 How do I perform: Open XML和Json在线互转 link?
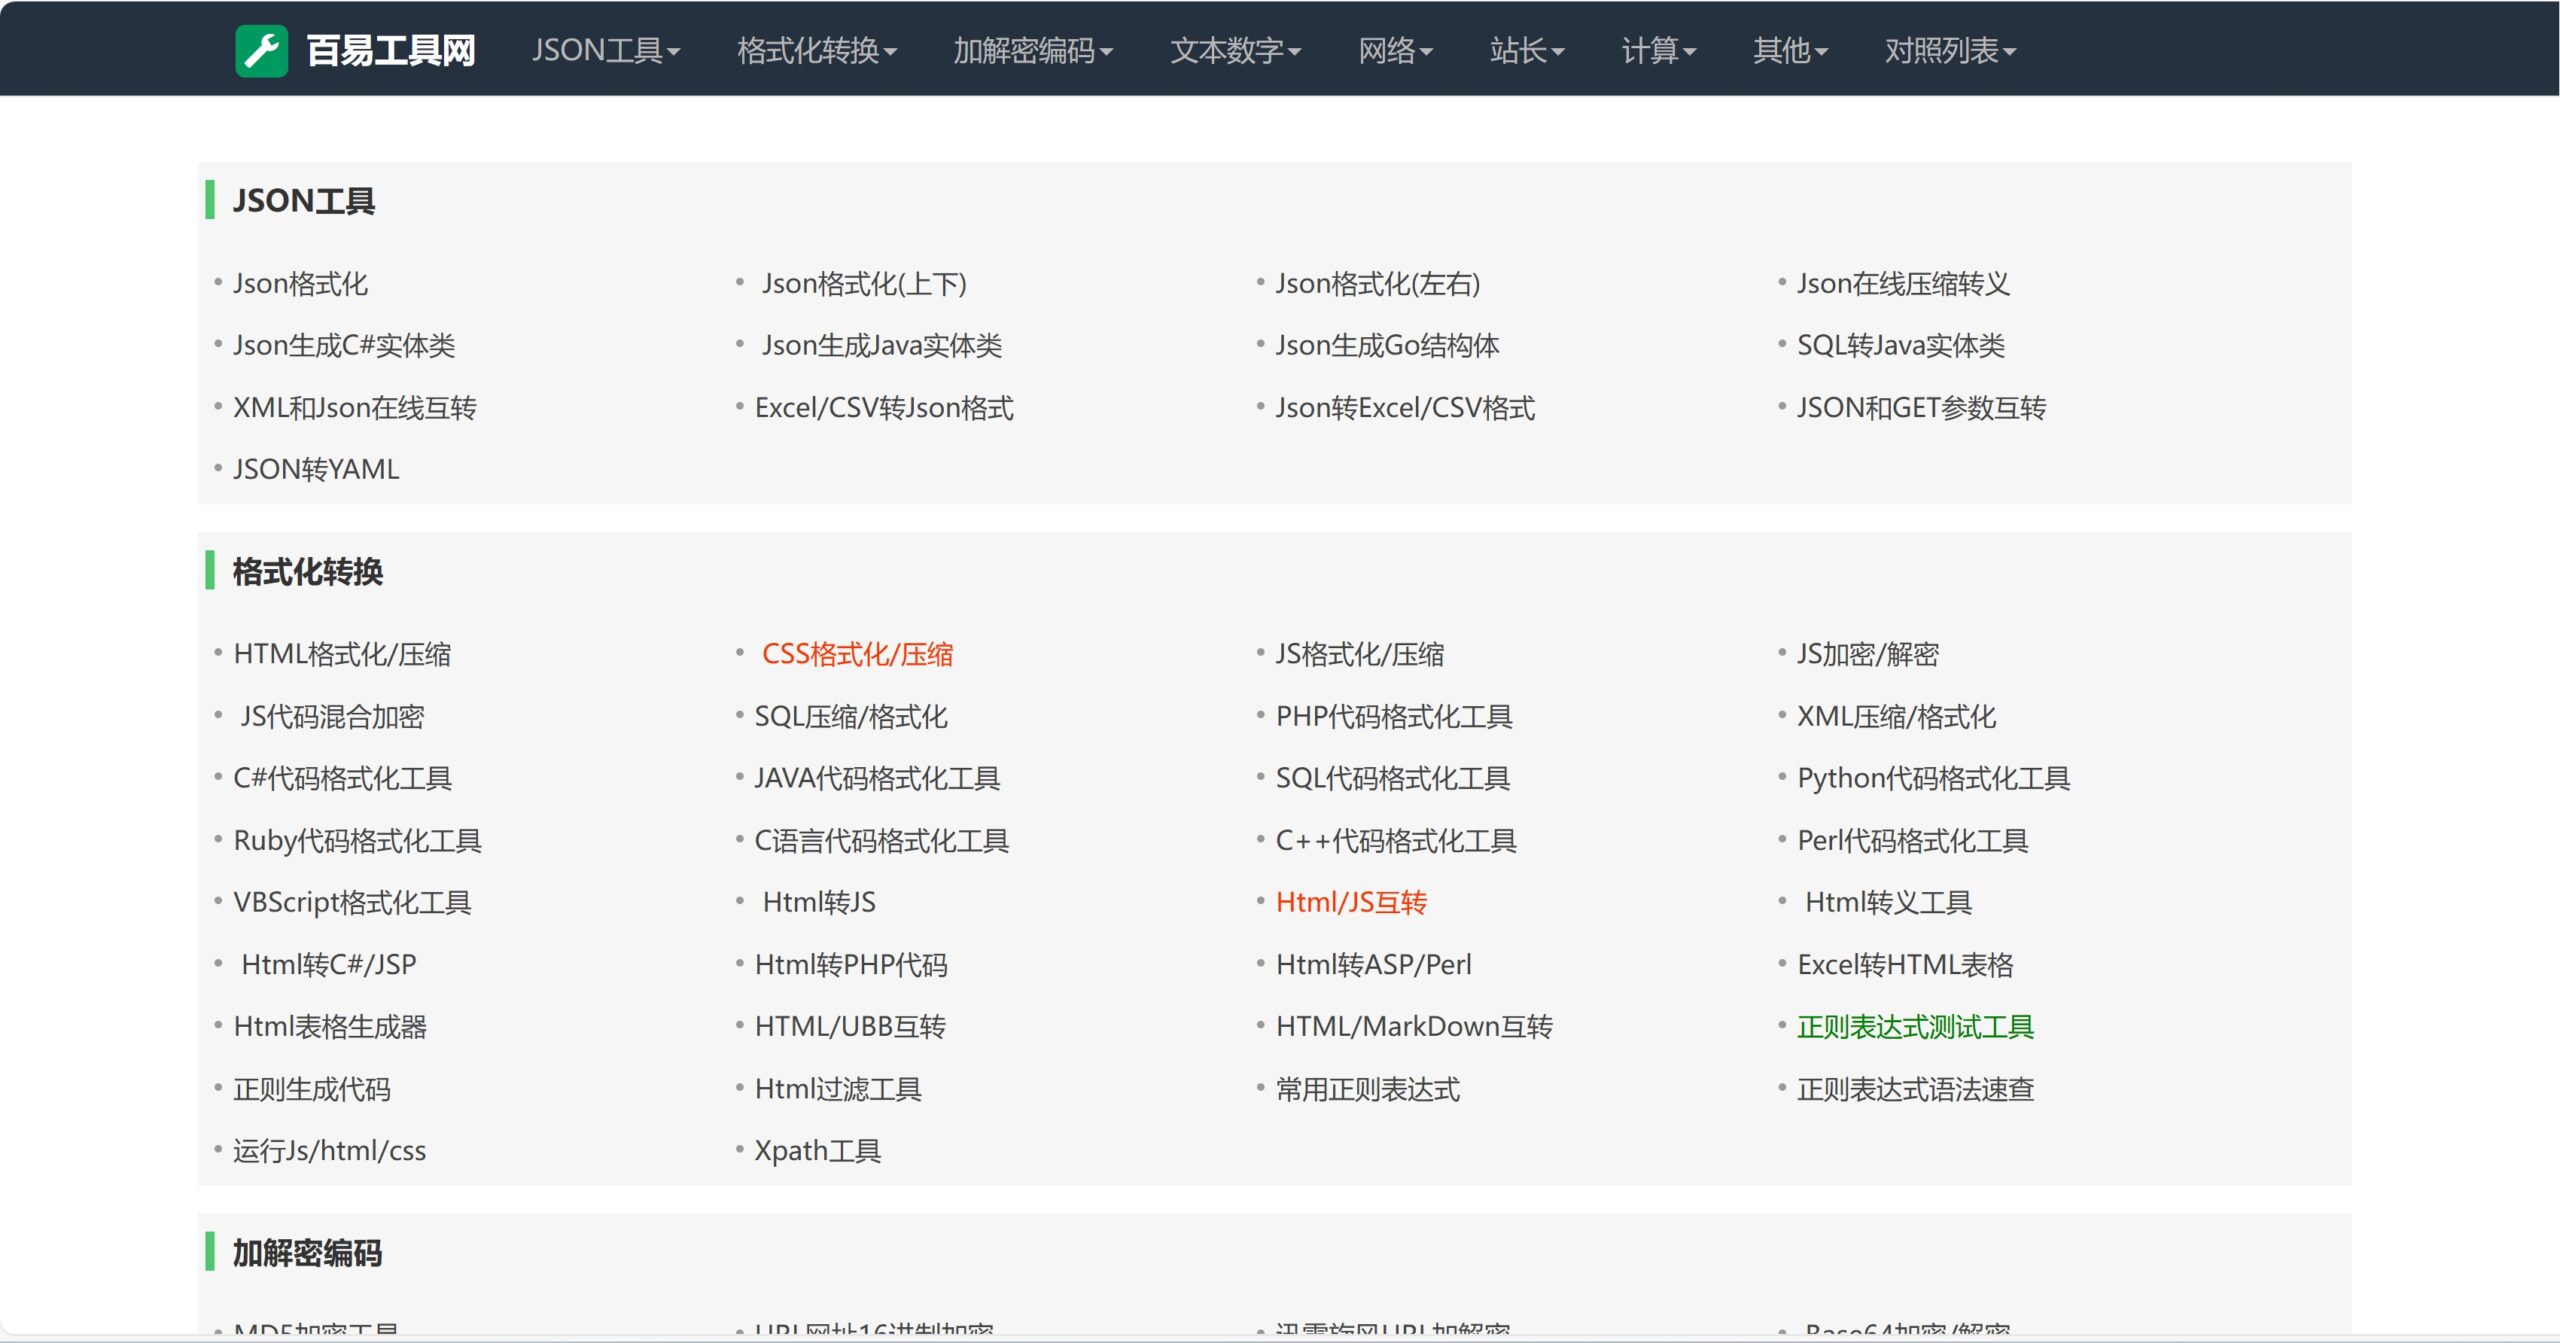click(355, 408)
